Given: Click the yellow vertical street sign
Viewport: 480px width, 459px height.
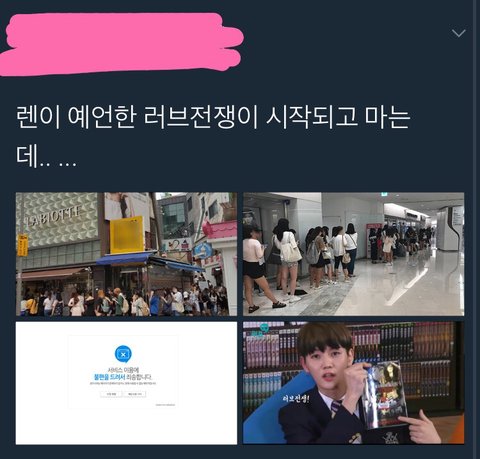Looking at the screenshot, I should pos(23,245).
